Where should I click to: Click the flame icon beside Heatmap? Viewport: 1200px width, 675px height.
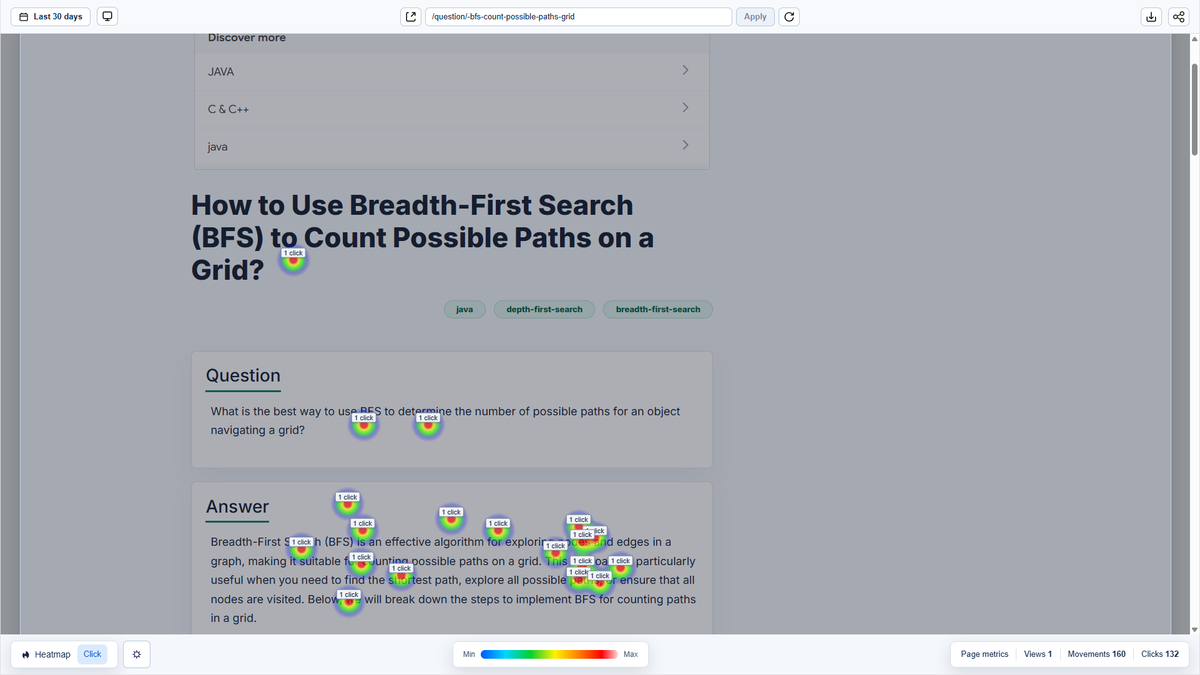[x=26, y=654]
